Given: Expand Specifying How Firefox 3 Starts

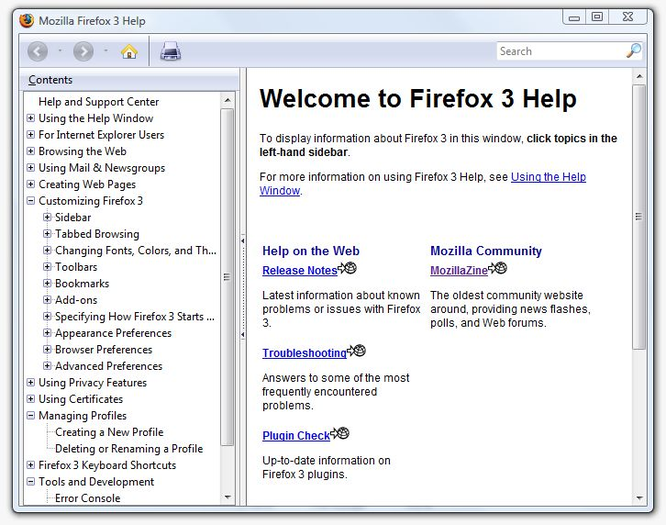Looking at the screenshot, I should [x=47, y=316].
